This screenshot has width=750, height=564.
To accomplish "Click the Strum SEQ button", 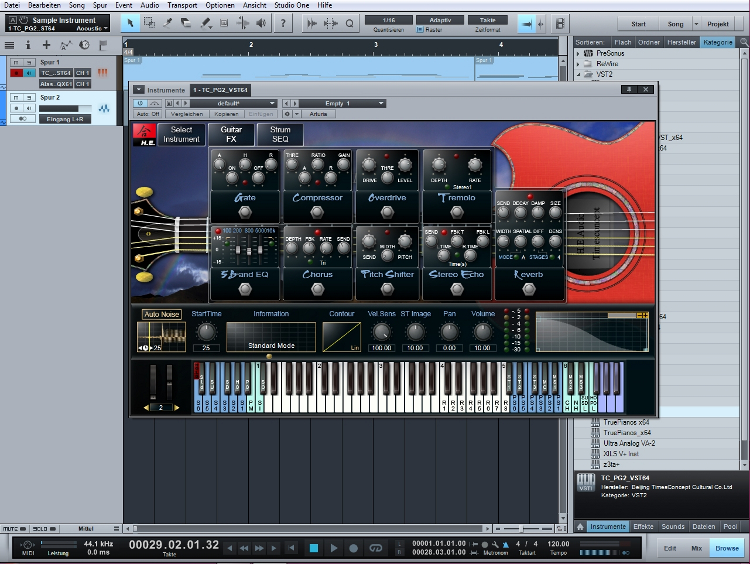I will pyautogui.click(x=280, y=134).
